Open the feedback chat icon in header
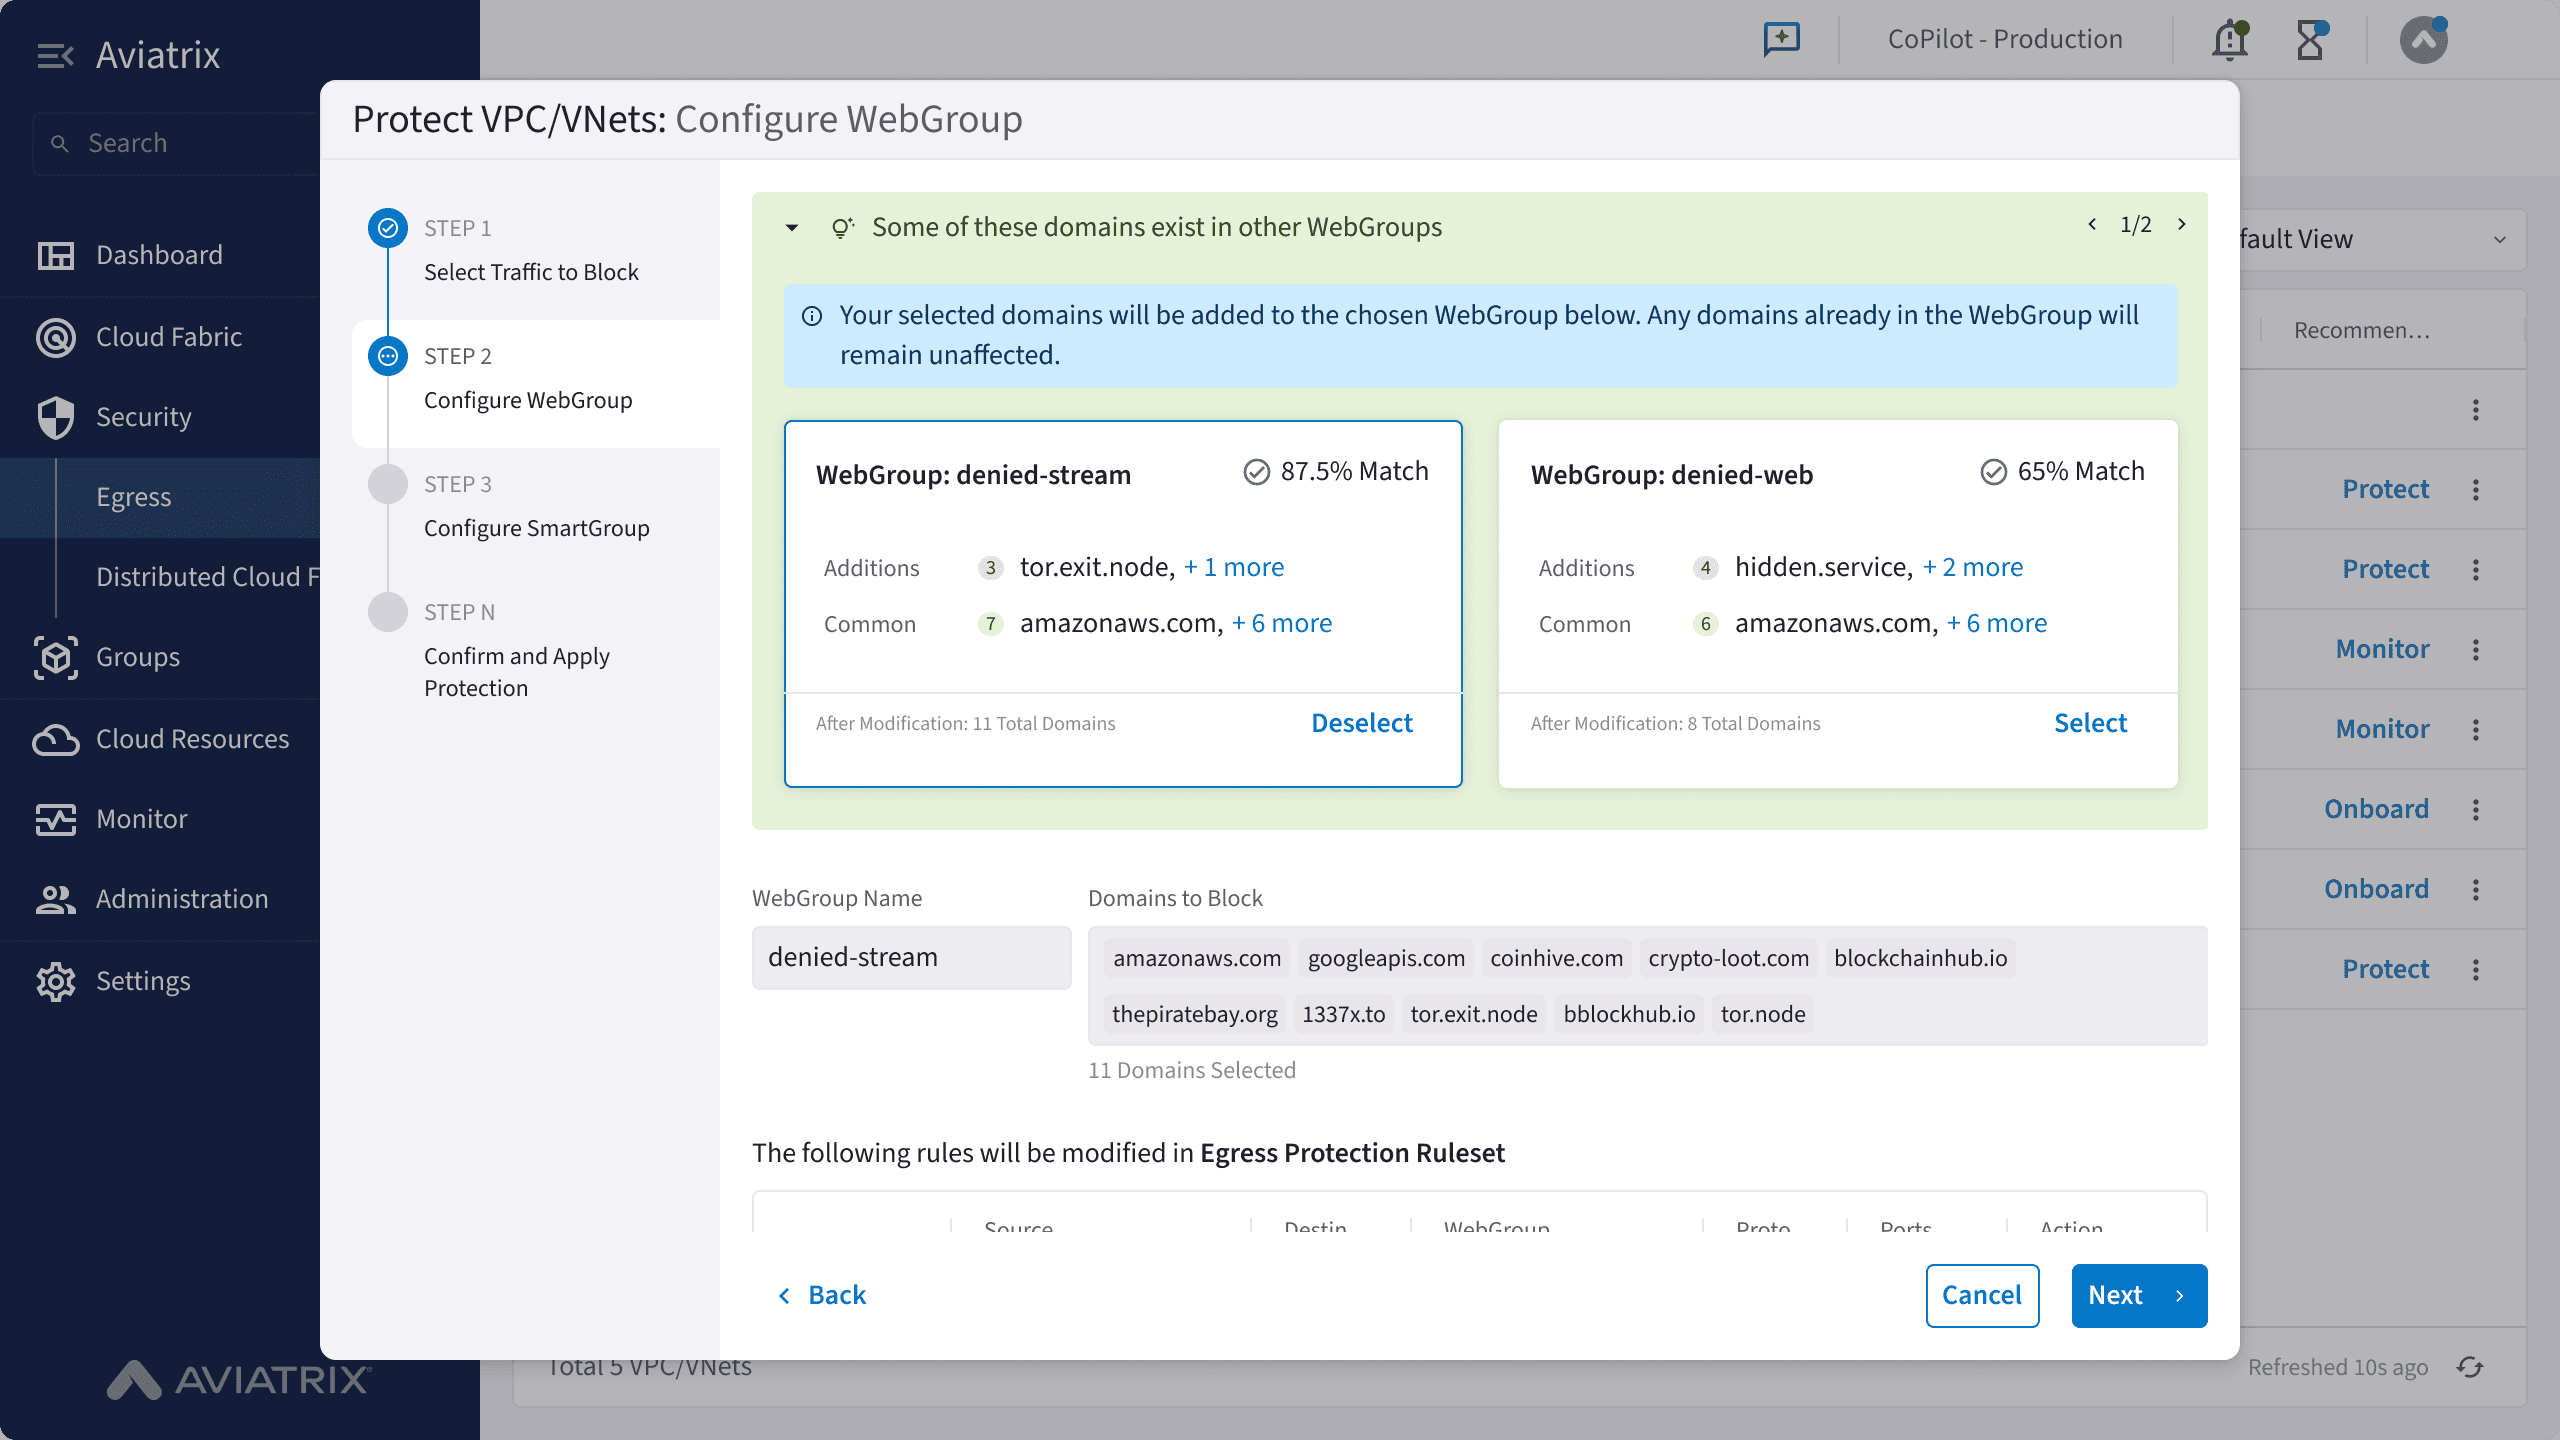Viewport: 2560px width, 1440px height. [1781, 40]
